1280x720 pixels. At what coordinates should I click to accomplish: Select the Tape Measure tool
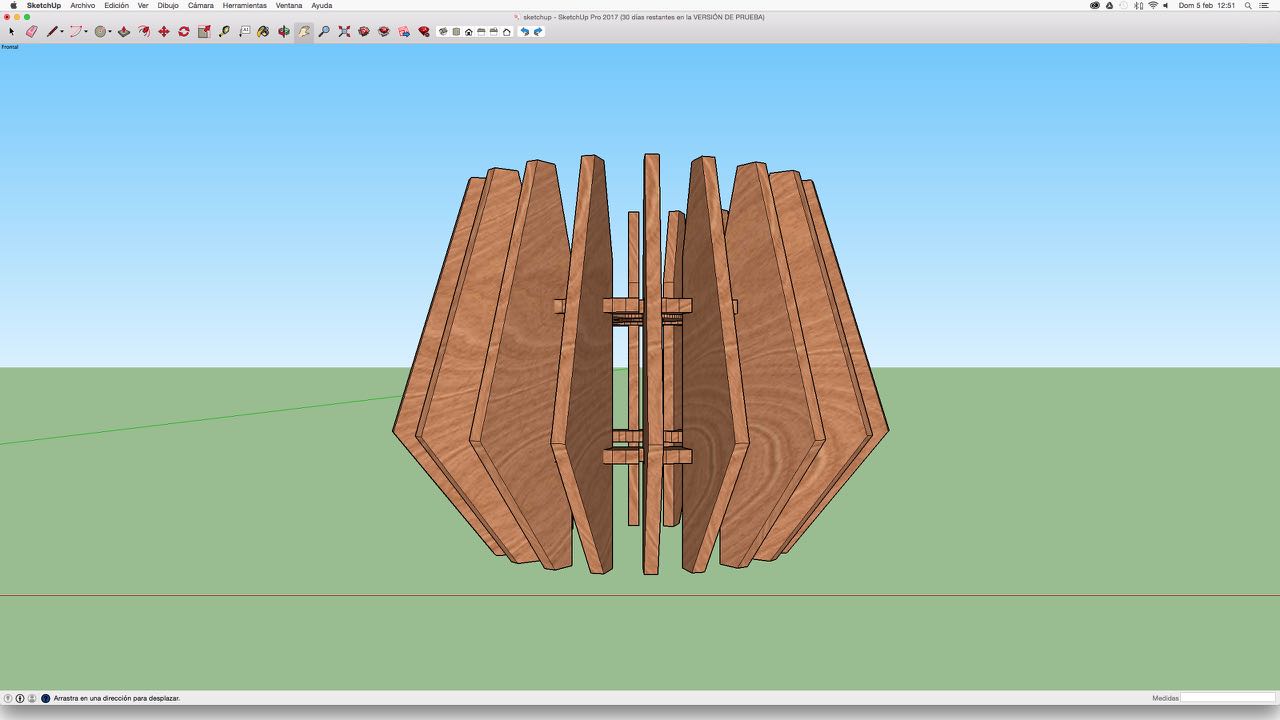[224, 32]
